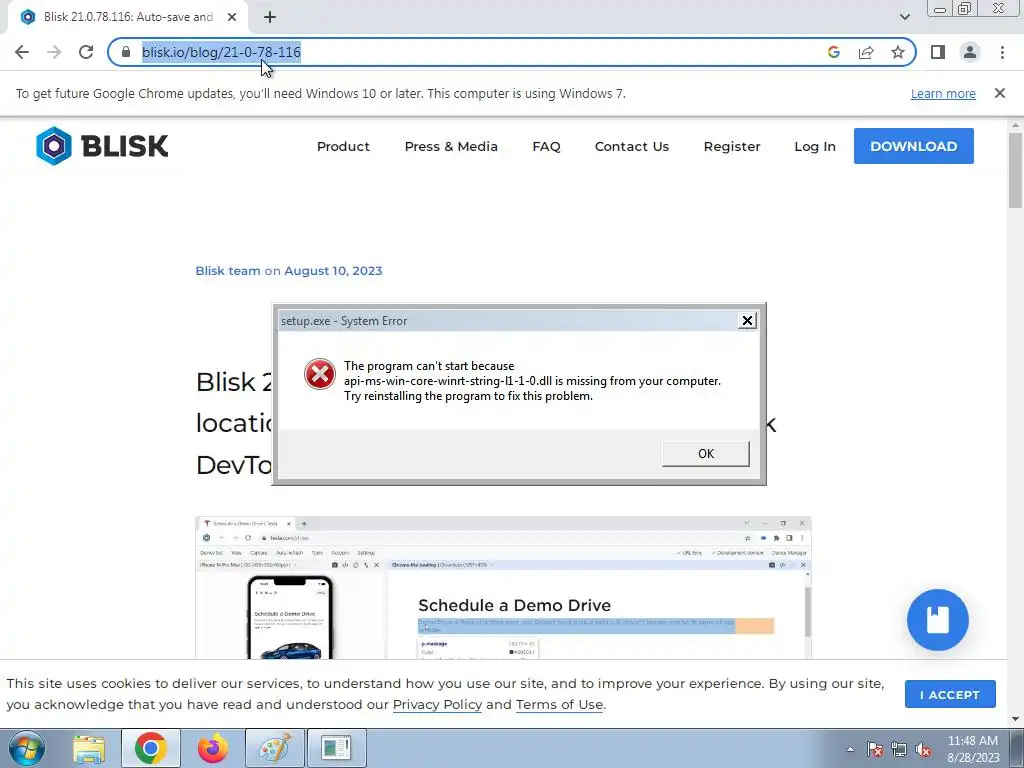The width and height of the screenshot is (1024, 768).
Task: Click the scrollbar down arrow
Action: 1015,719
